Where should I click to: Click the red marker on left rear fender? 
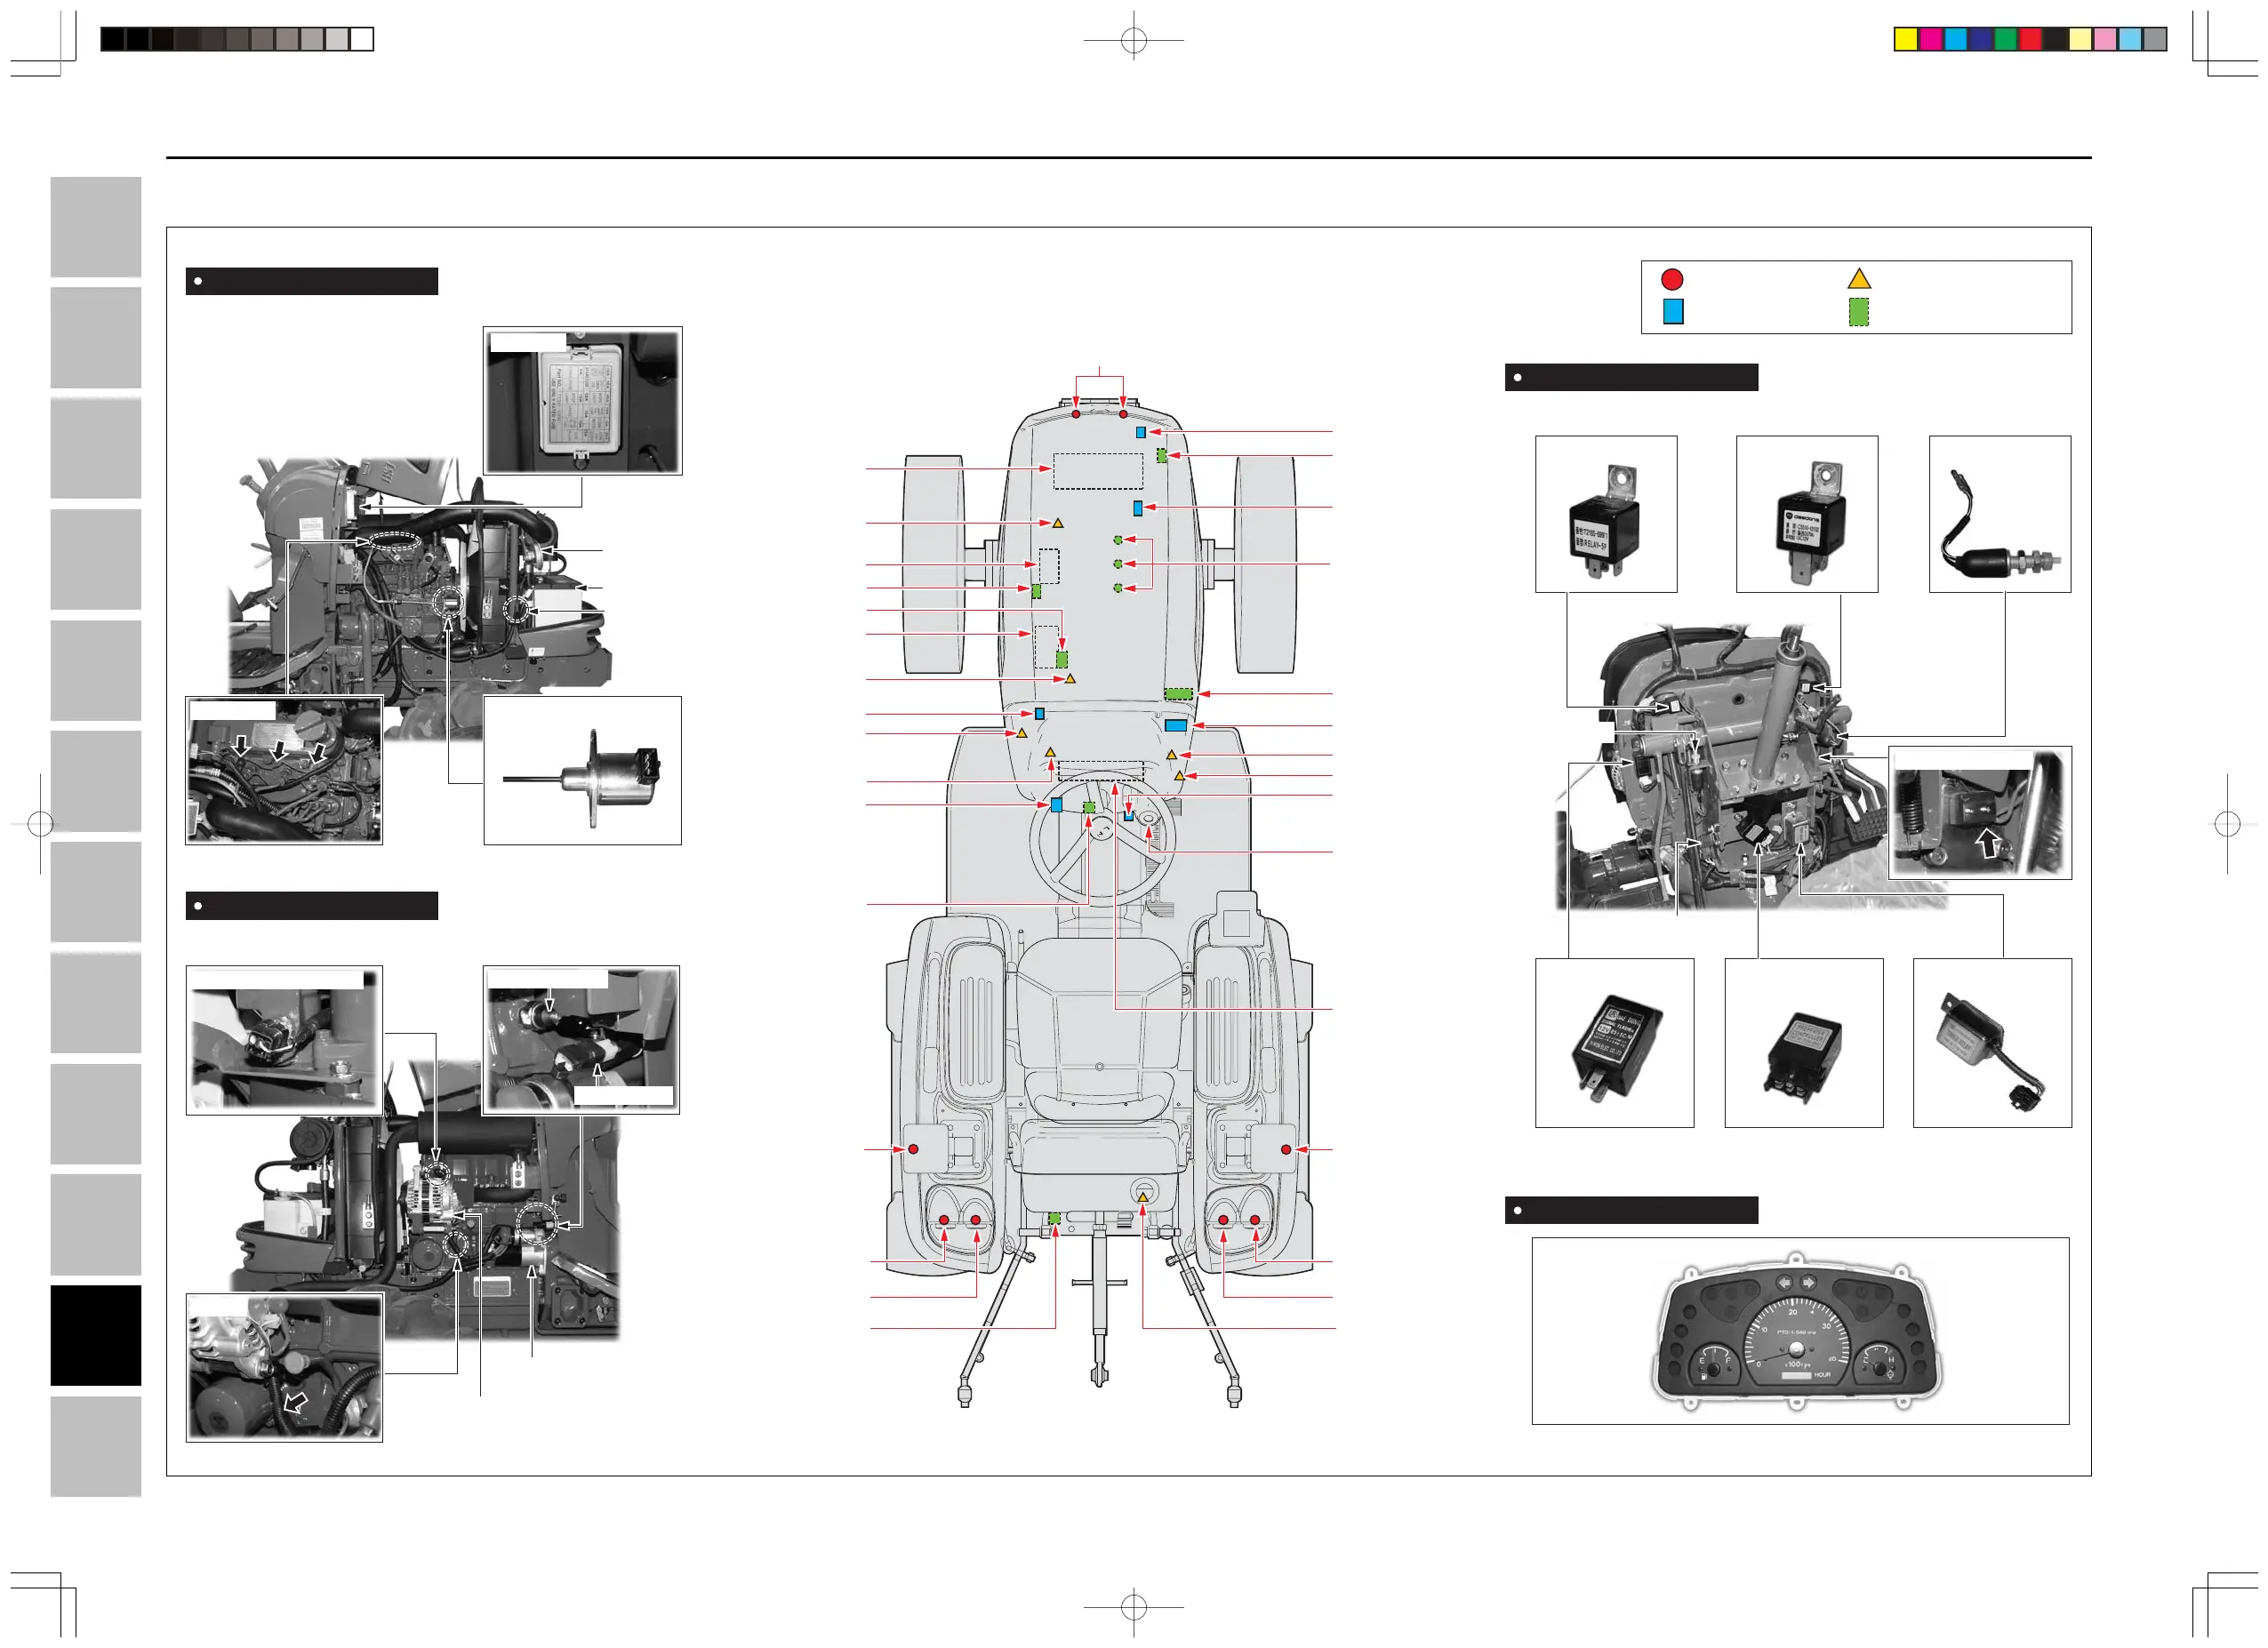point(913,1149)
